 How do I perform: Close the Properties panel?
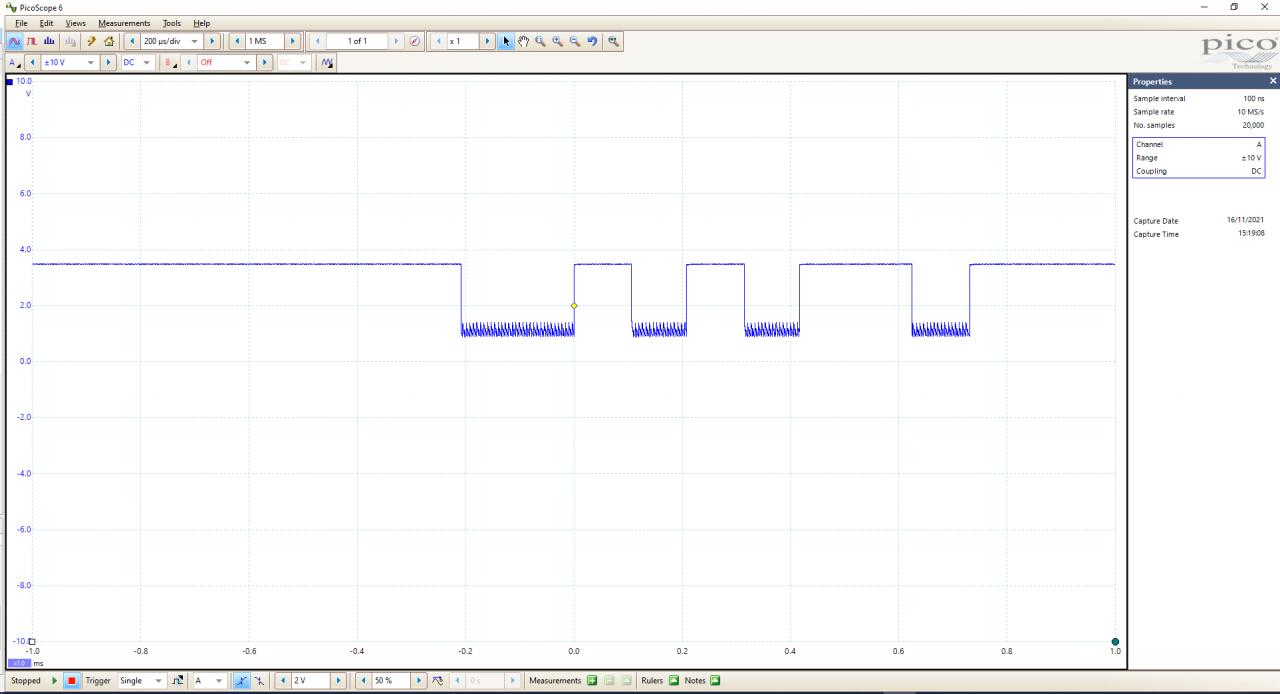tap(1273, 81)
